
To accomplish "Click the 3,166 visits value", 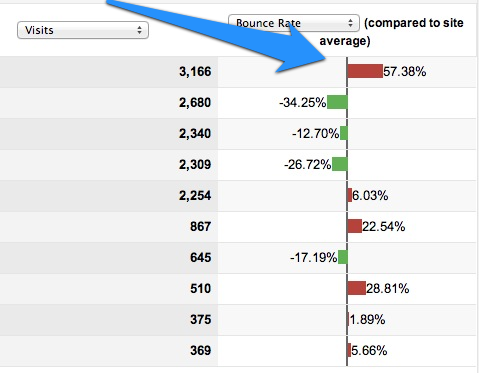I will click(x=195, y=71).
